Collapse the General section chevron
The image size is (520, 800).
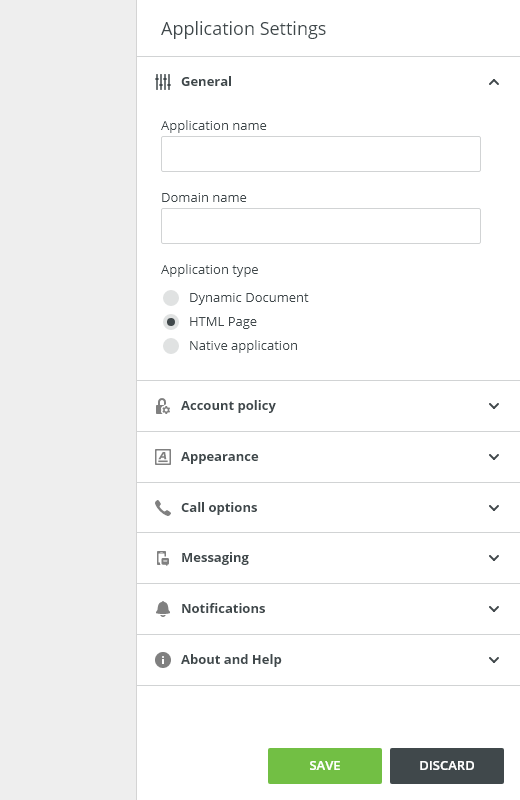(x=493, y=82)
